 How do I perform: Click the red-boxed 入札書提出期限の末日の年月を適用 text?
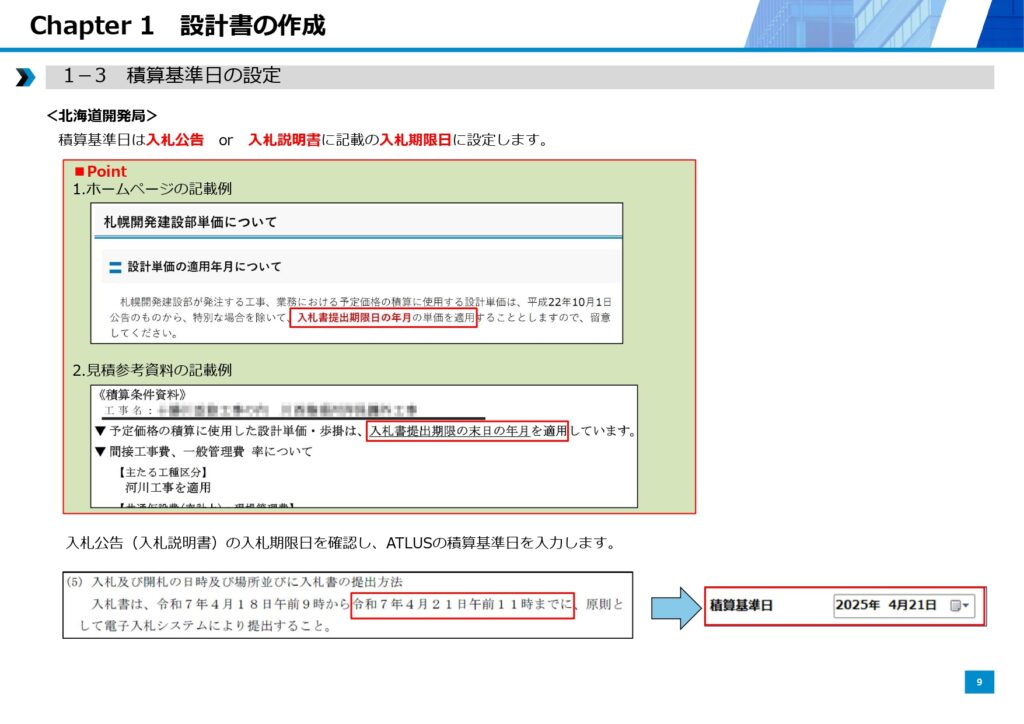467,431
